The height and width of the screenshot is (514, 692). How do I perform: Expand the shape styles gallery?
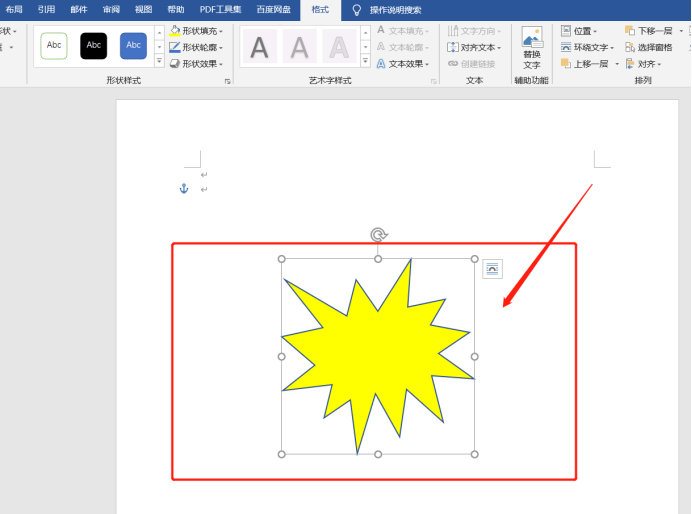(x=159, y=61)
